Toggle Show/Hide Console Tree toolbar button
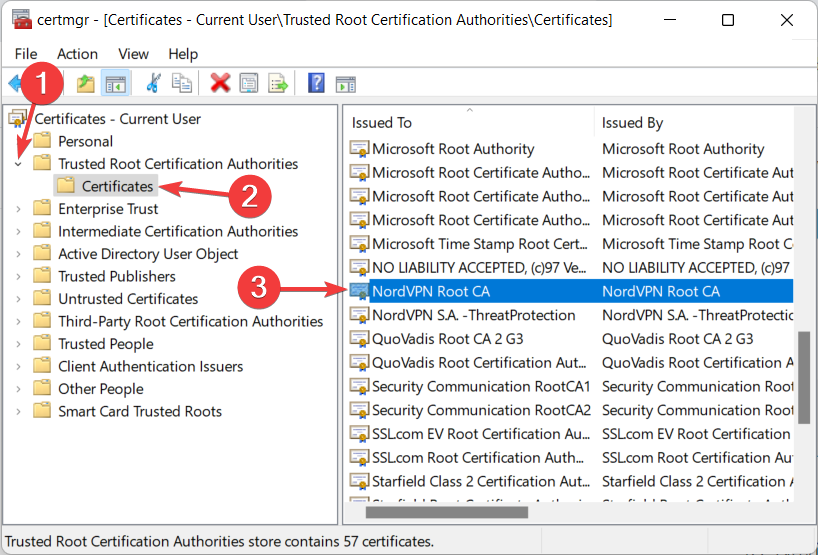Viewport: 818px width, 555px height. (115, 83)
